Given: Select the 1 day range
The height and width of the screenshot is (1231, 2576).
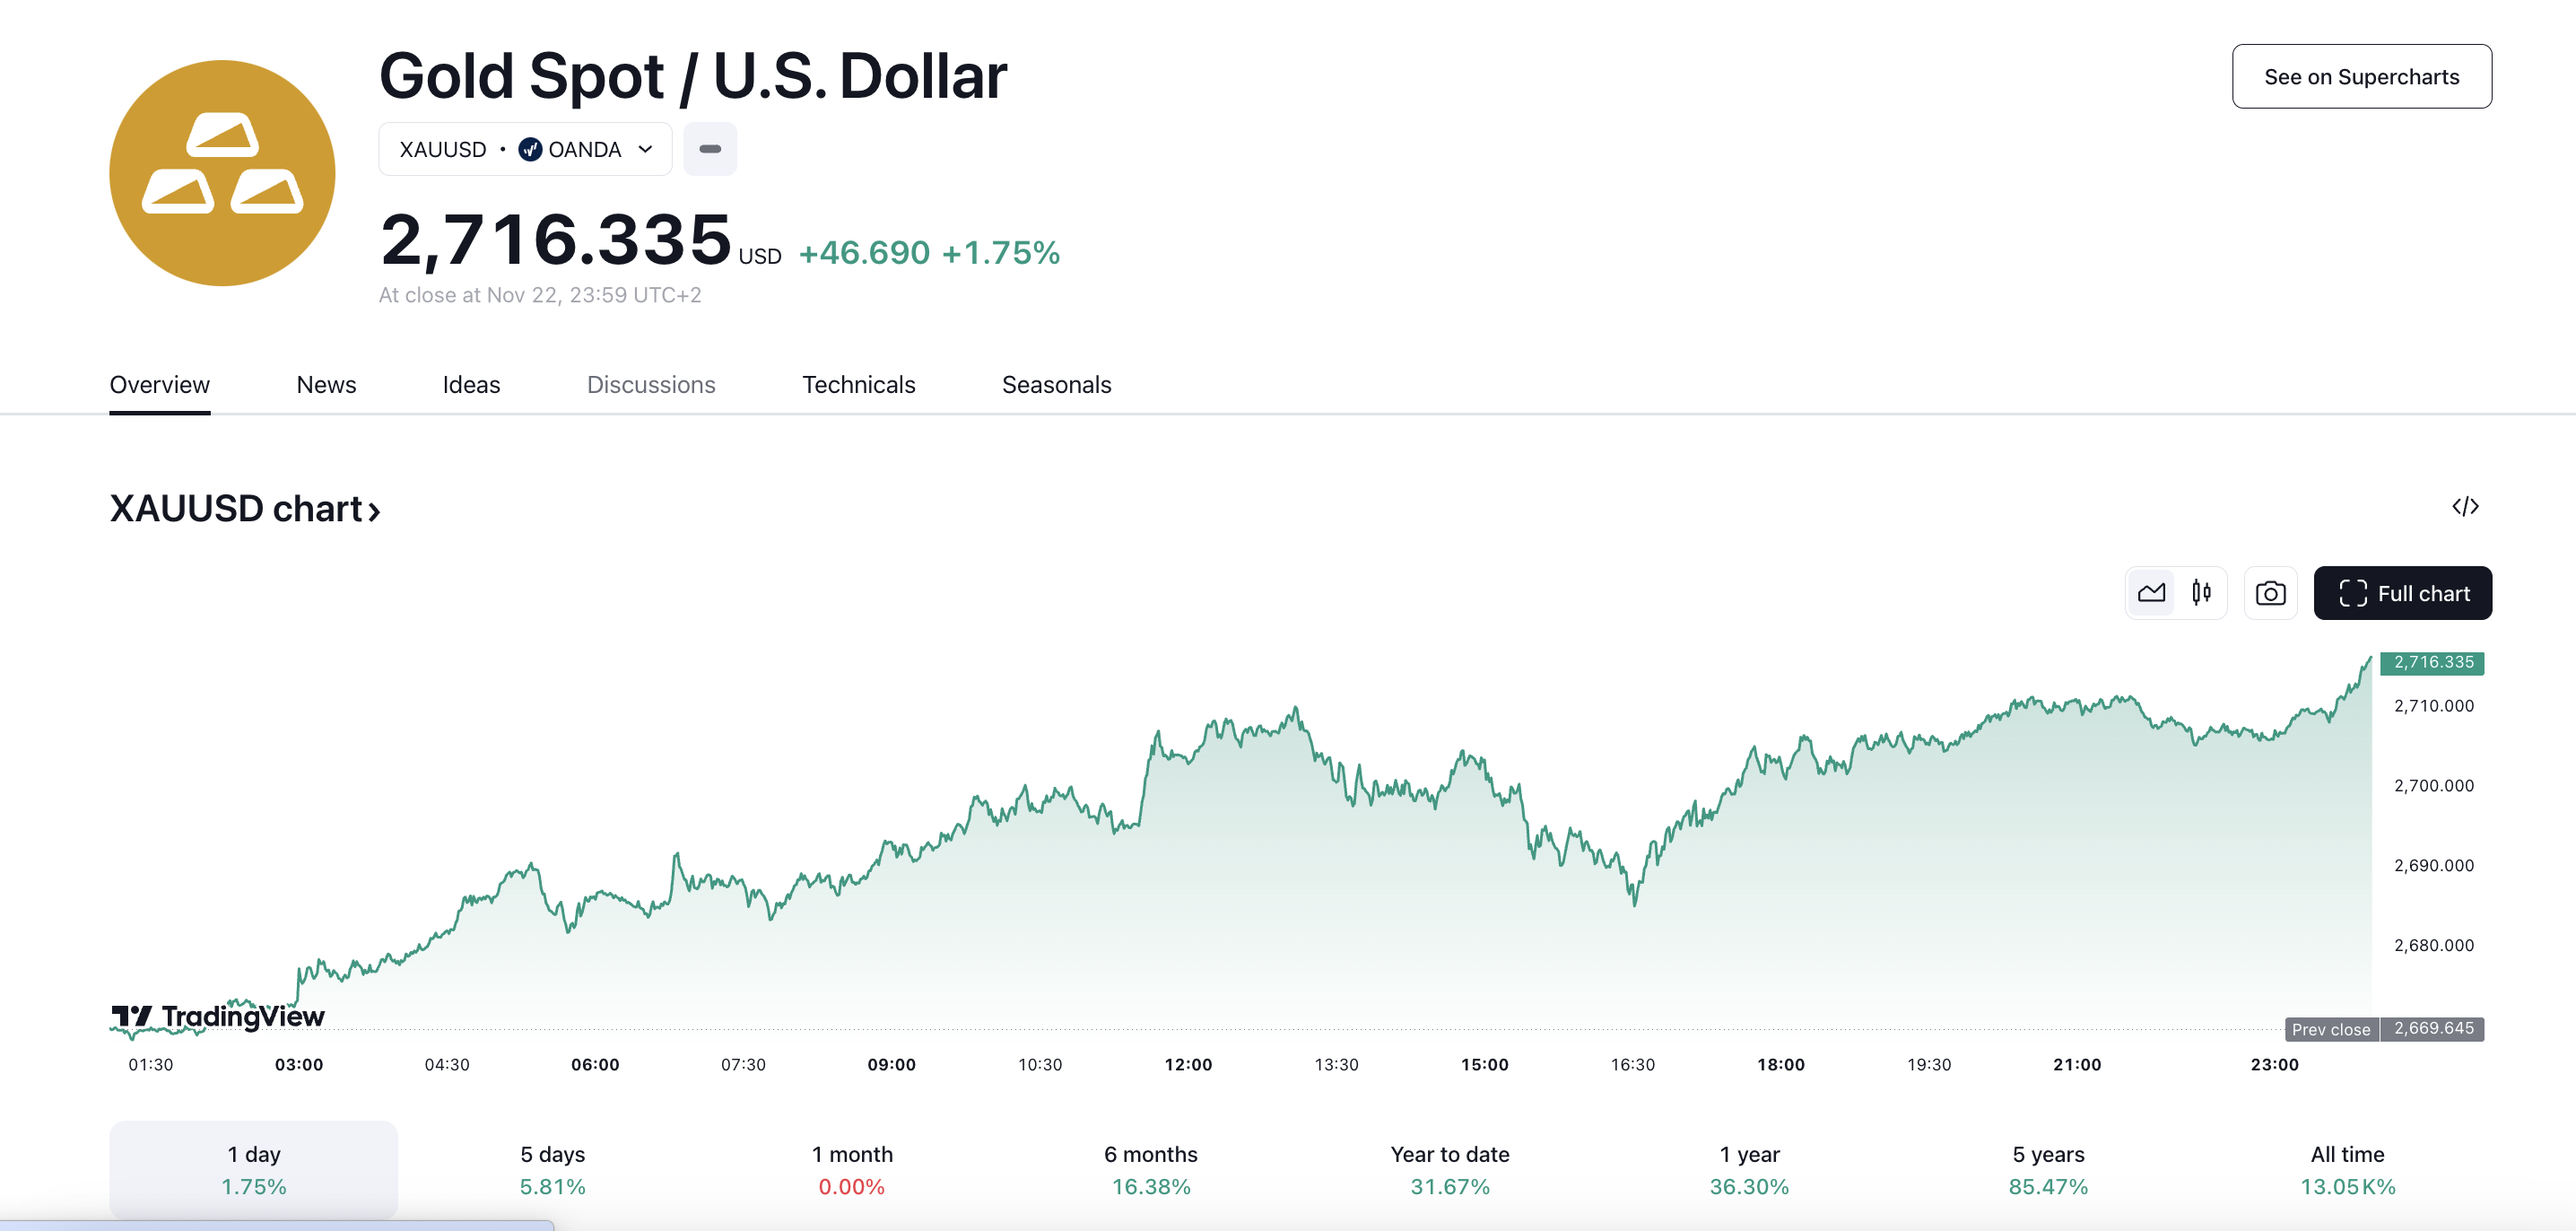Looking at the screenshot, I should [253, 1169].
